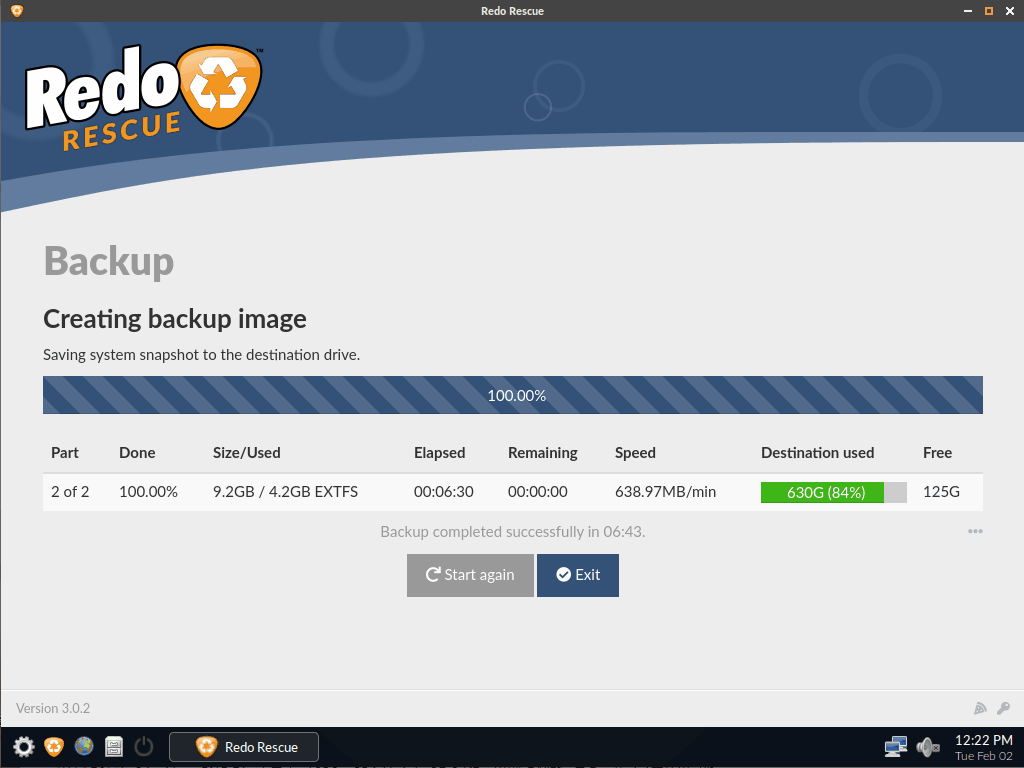This screenshot has height=768, width=1024.
Task: Open the network icon in the system tray
Action: tap(895, 746)
